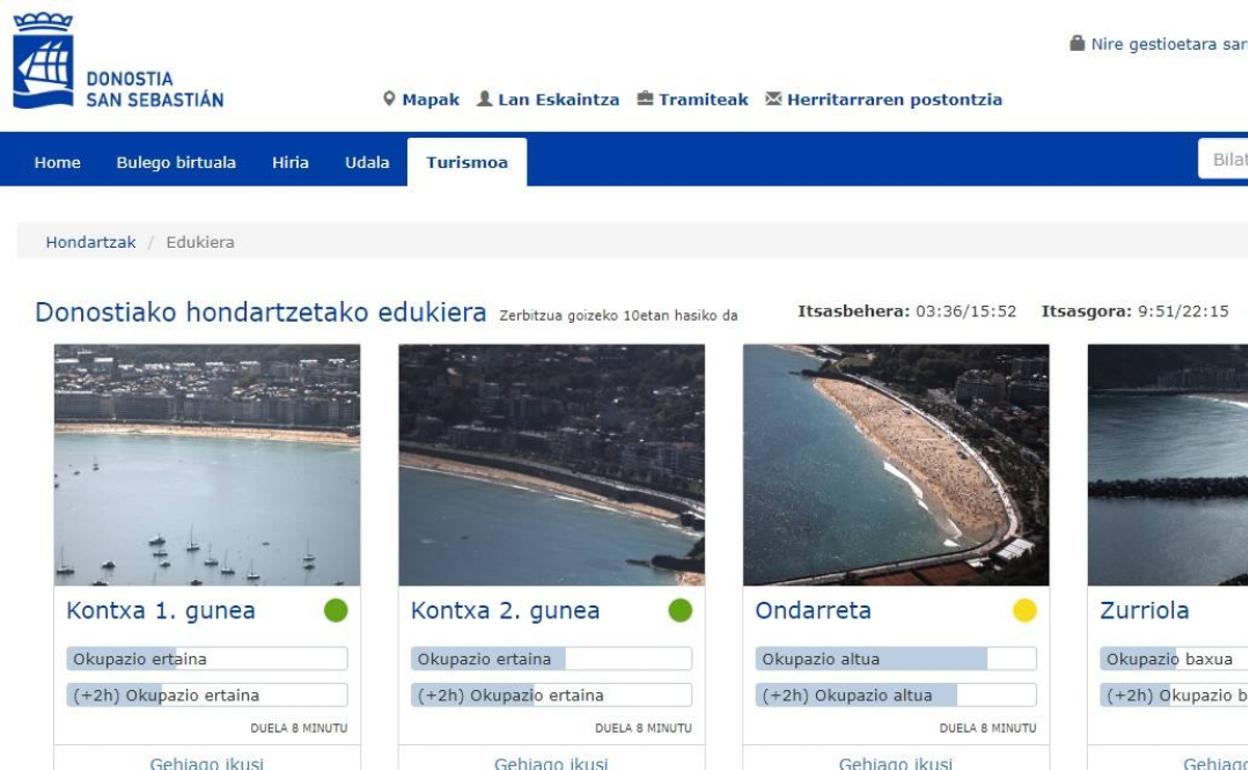The image size is (1248, 770).
Task: Click Ondarreta's Okupazio altua occupancy bar
Action: [x=895, y=659]
